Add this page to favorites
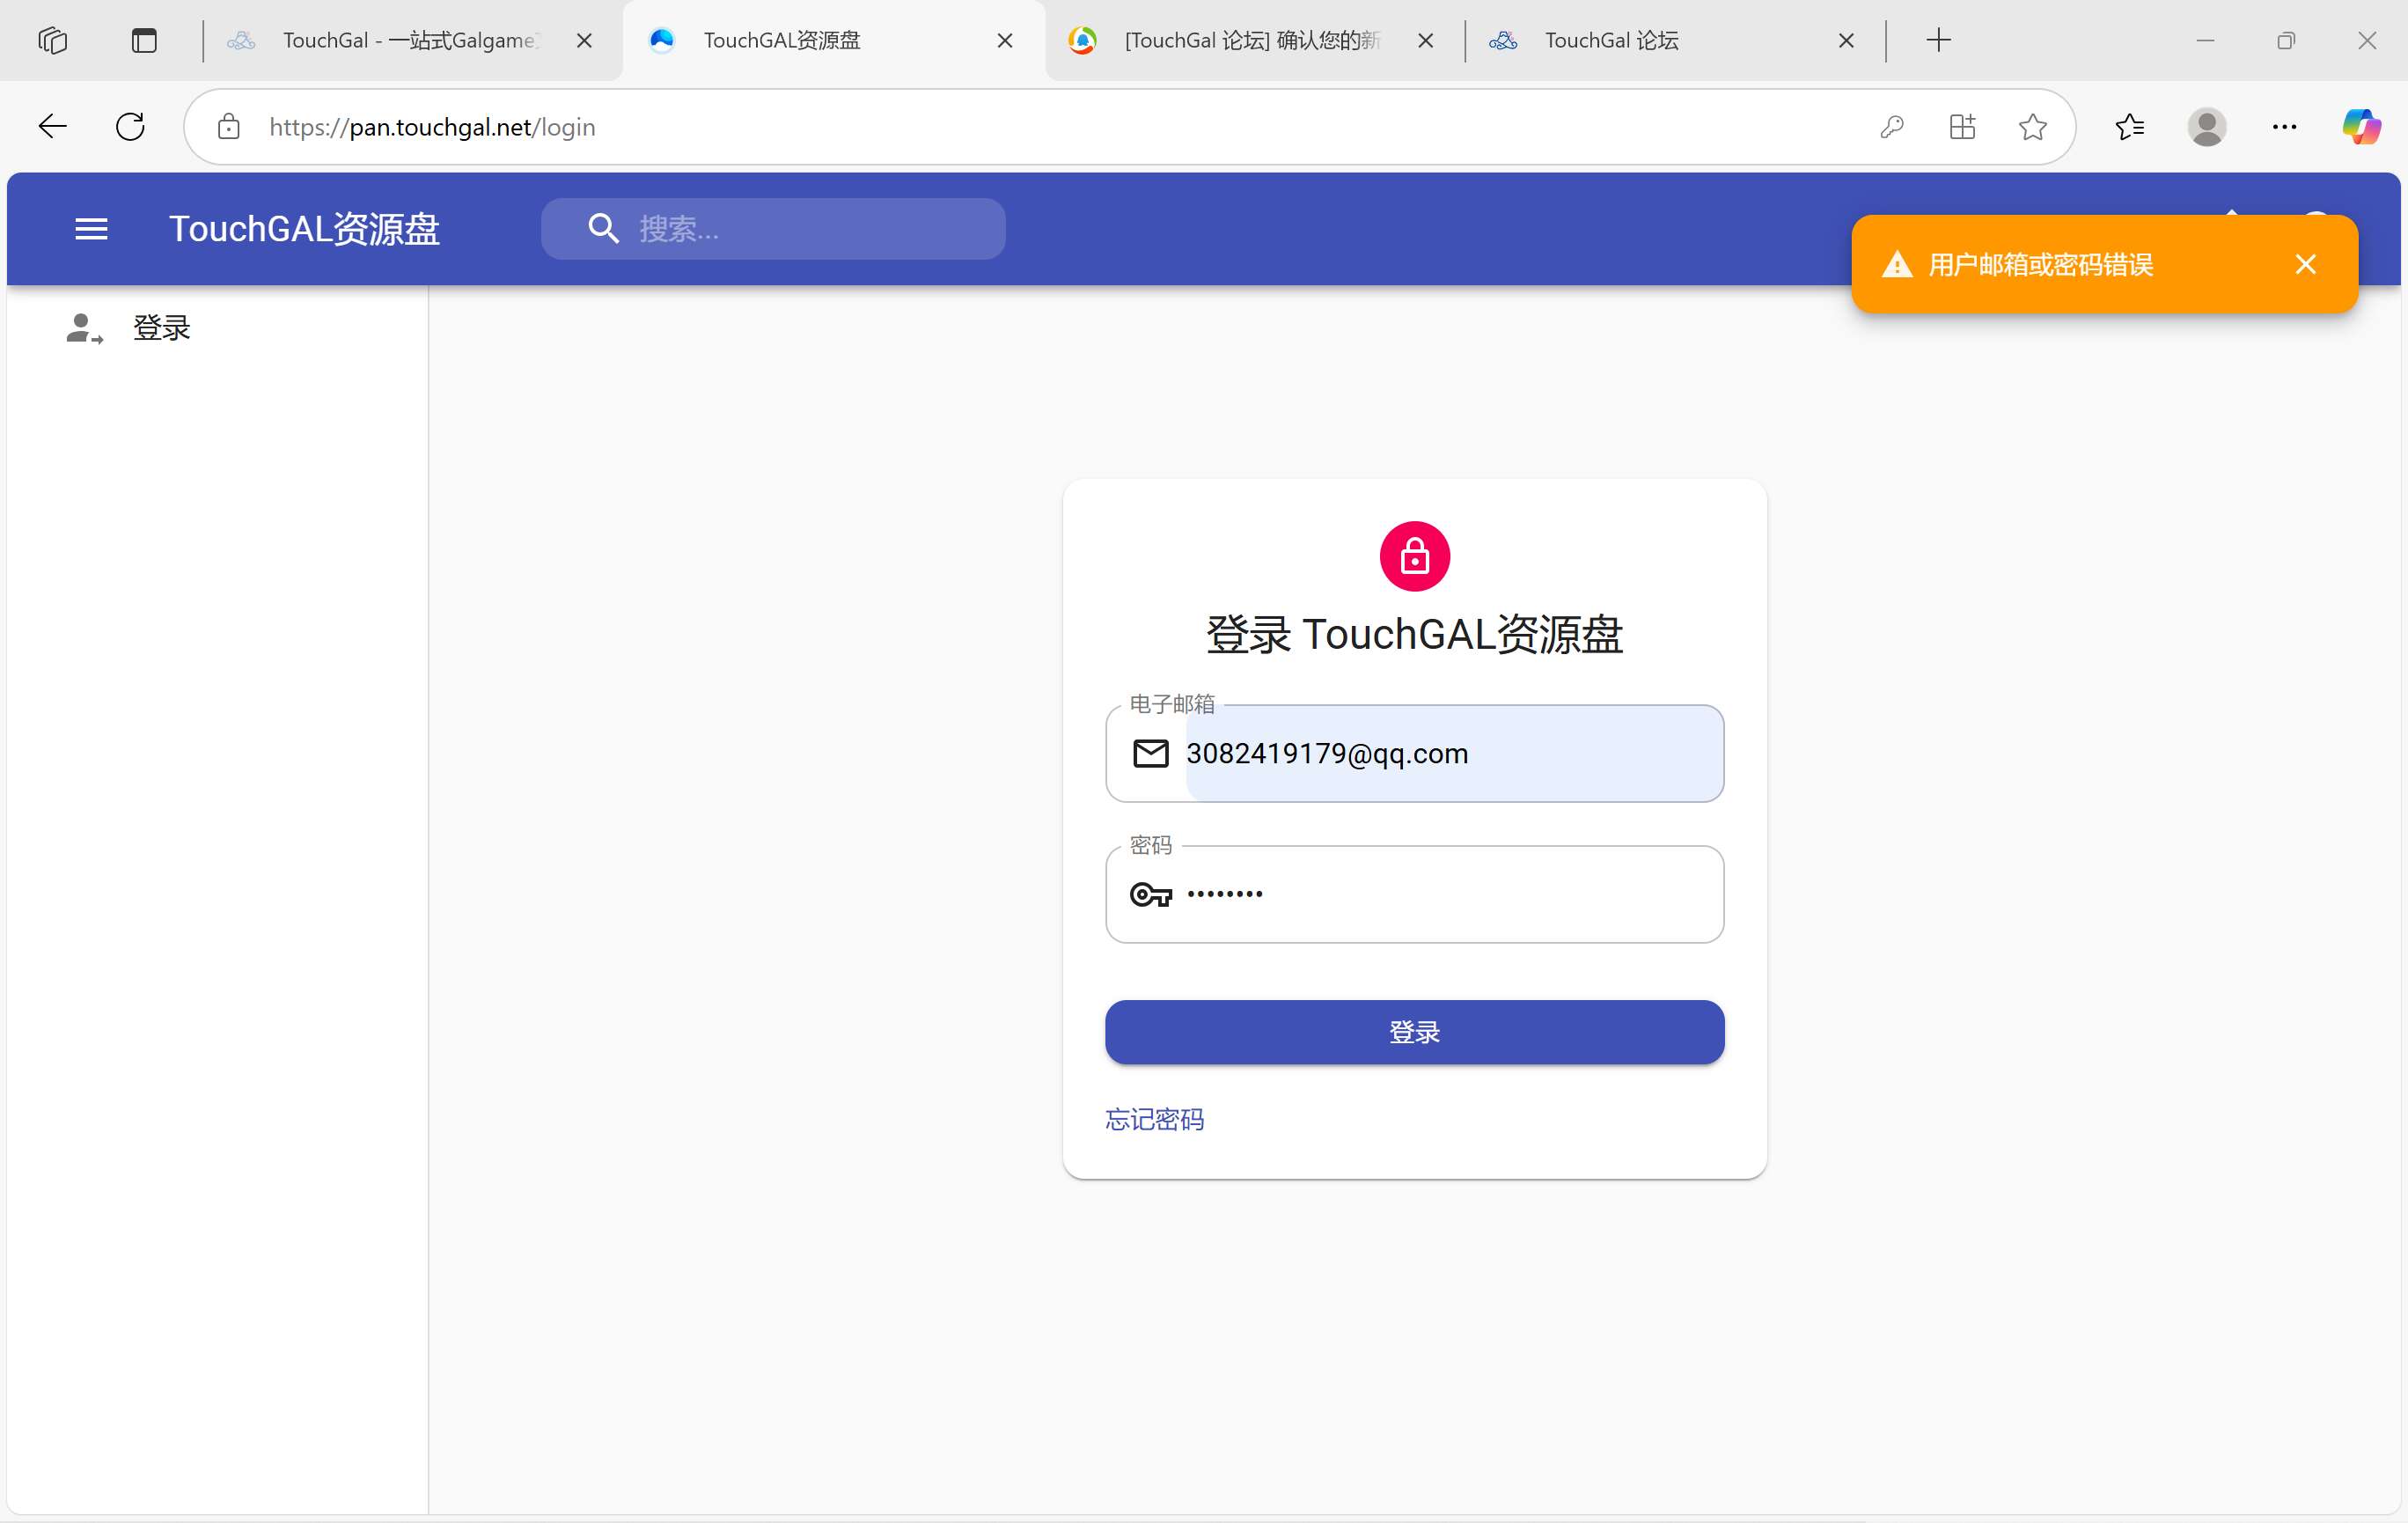The height and width of the screenshot is (1523, 2408). pyautogui.click(x=2032, y=127)
